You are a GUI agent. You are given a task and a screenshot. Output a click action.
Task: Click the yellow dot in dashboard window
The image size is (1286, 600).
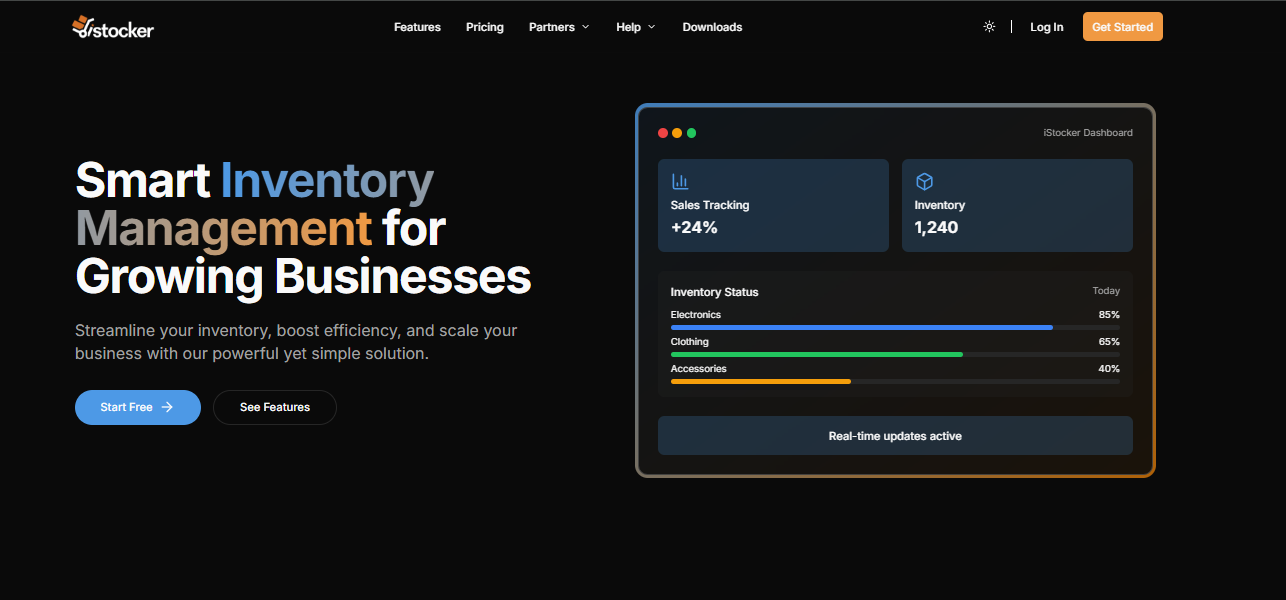[x=677, y=133]
